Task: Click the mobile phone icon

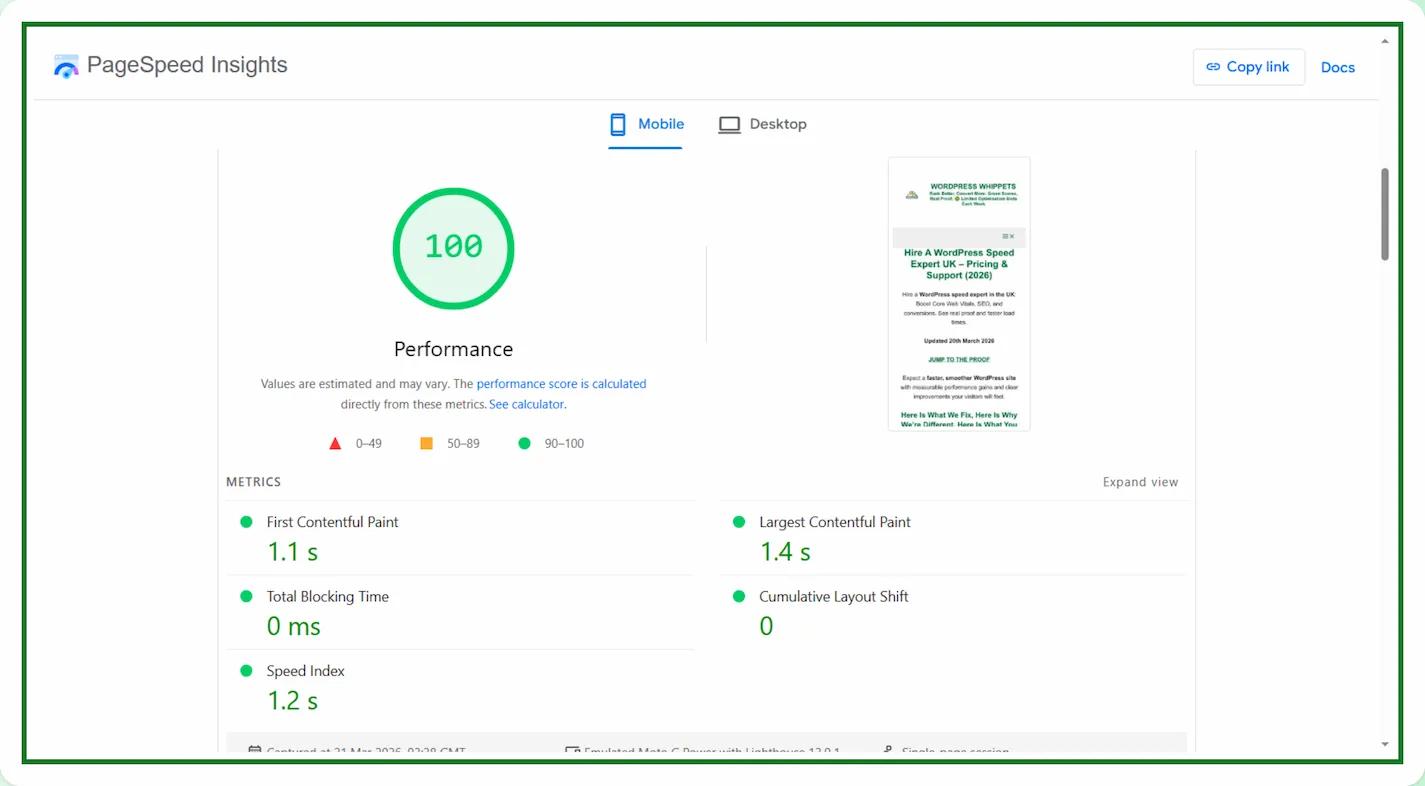Action: [618, 124]
